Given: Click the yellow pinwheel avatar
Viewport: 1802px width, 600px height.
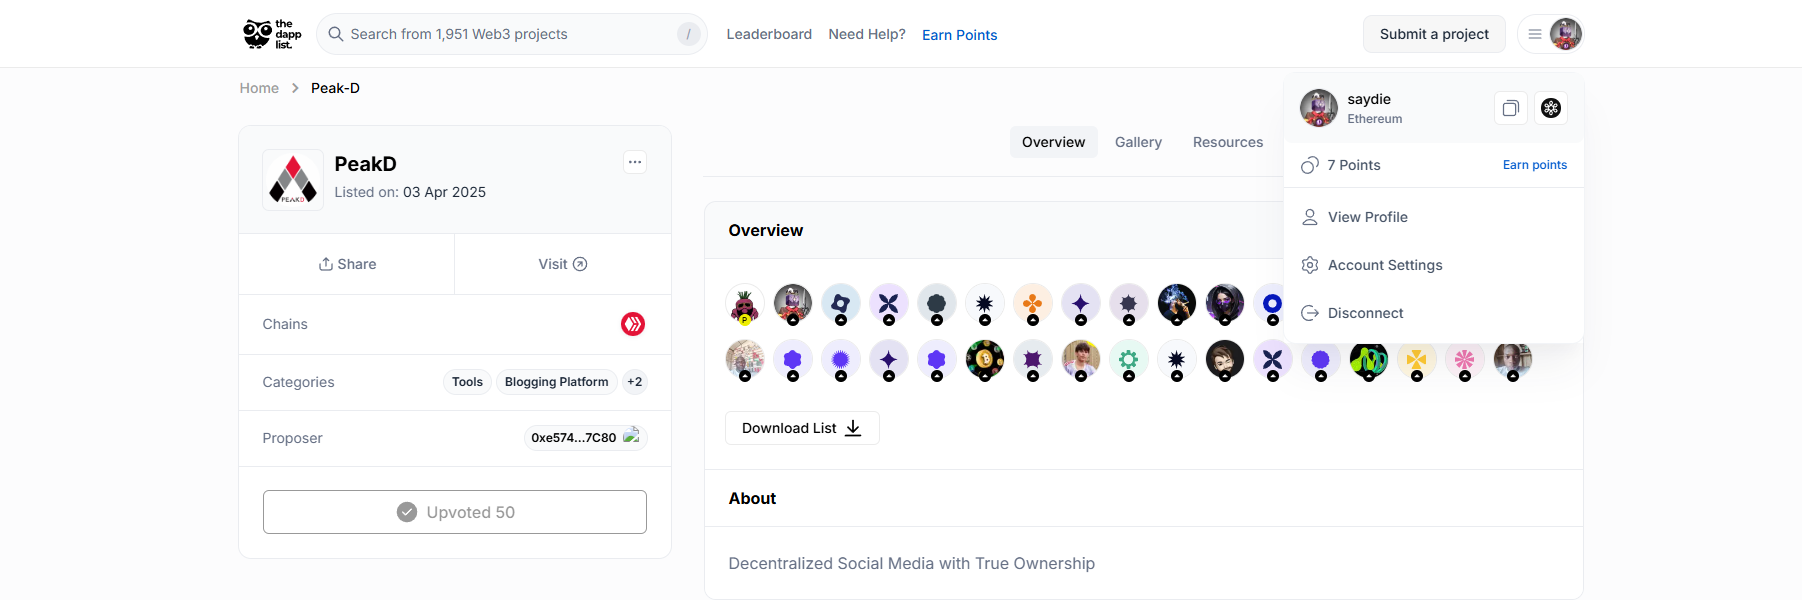Looking at the screenshot, I should [x=1417, y=360].
